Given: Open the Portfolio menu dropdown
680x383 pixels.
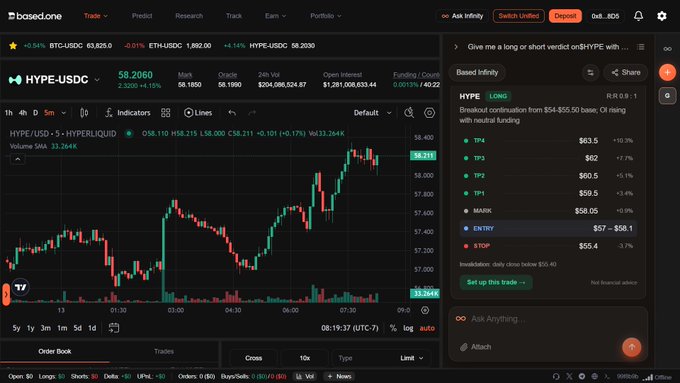Looking at the screenshot, I should click(326, 16).
